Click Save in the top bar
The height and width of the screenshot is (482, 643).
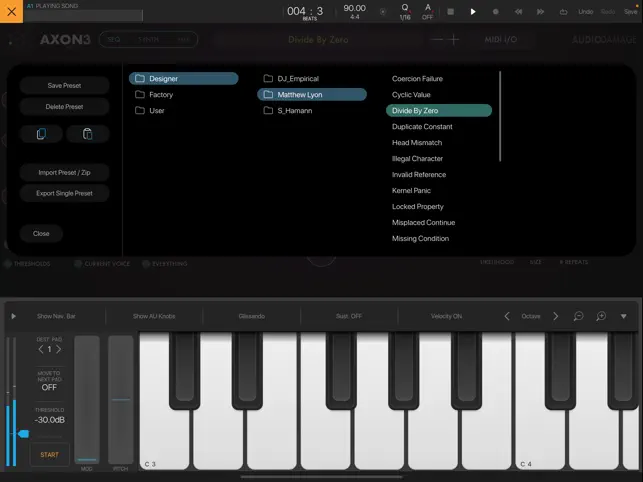pos(631,11)
